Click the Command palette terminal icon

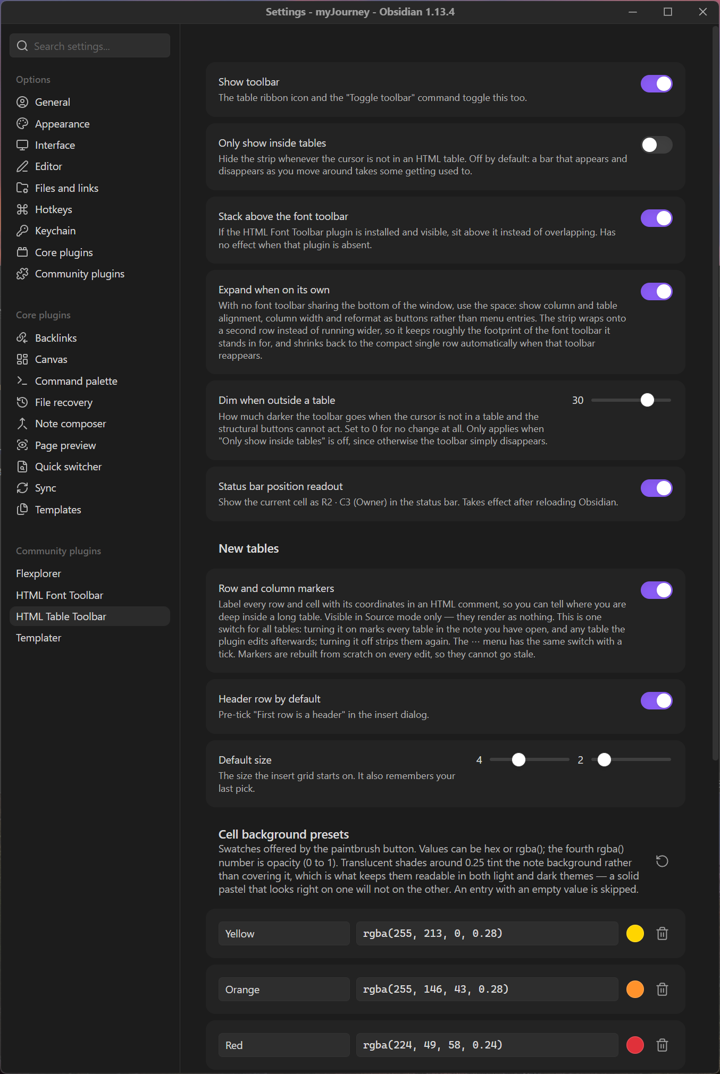[23, 381]
